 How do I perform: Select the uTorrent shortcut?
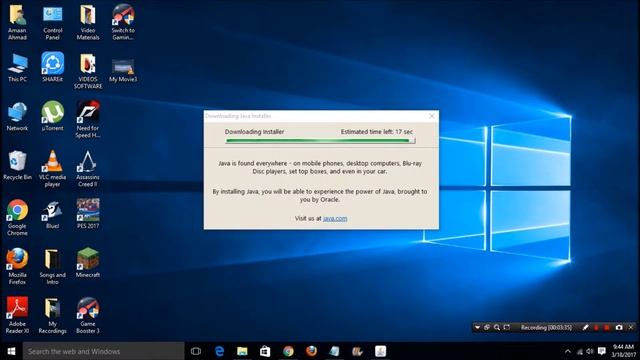(x=53, y=117)
